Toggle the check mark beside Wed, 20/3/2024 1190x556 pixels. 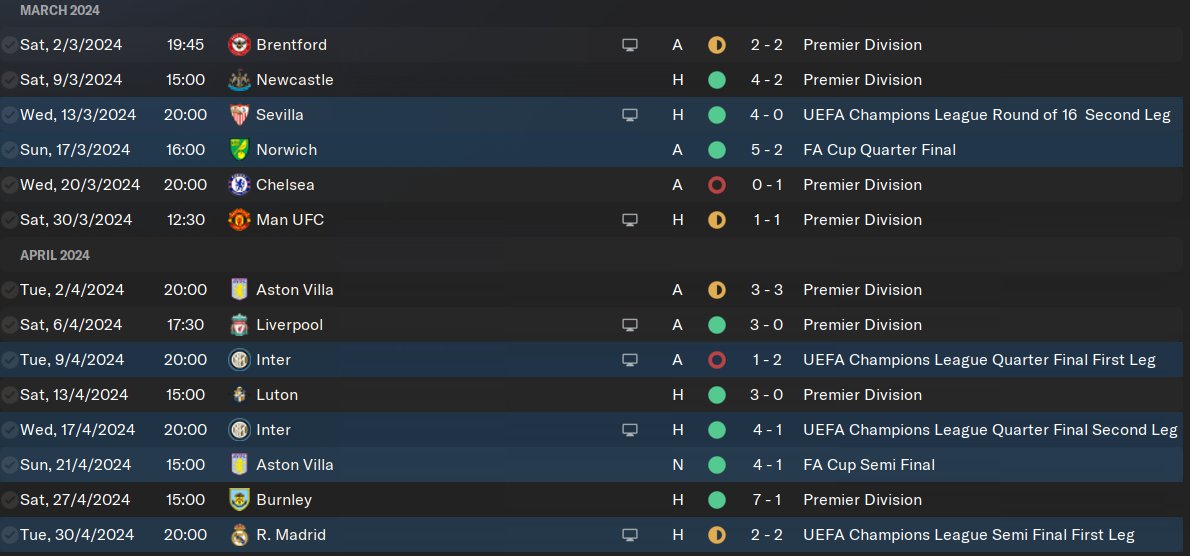9,185
